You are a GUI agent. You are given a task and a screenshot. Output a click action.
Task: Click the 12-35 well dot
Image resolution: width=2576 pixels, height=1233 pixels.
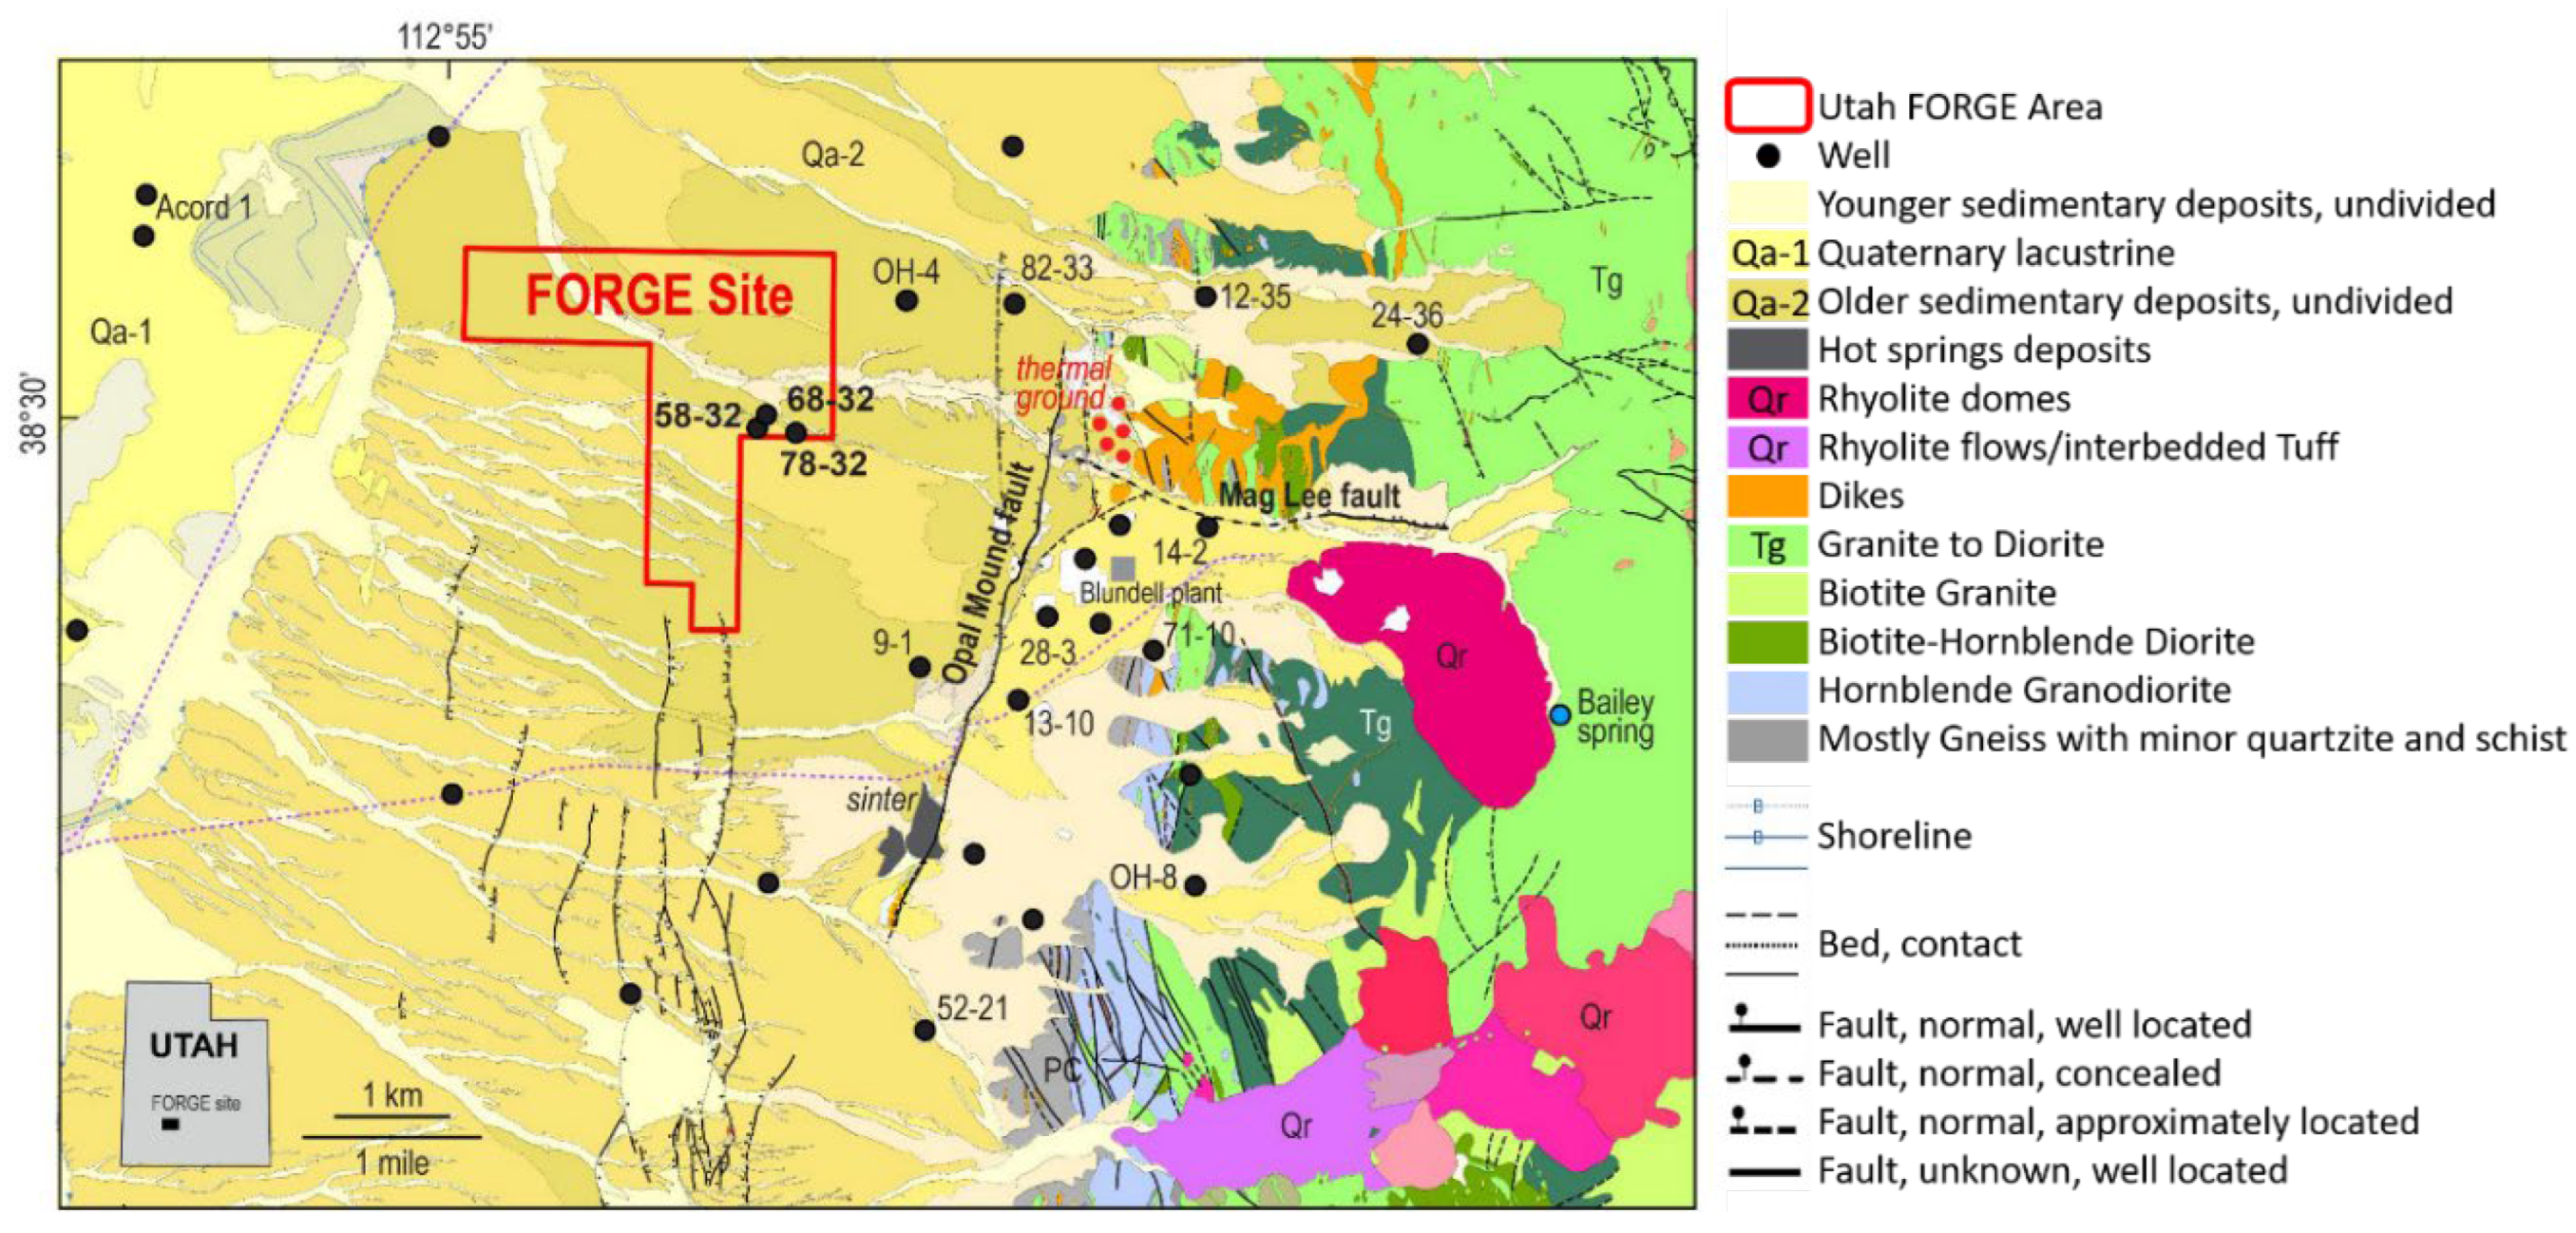[x=1205, y=297]
